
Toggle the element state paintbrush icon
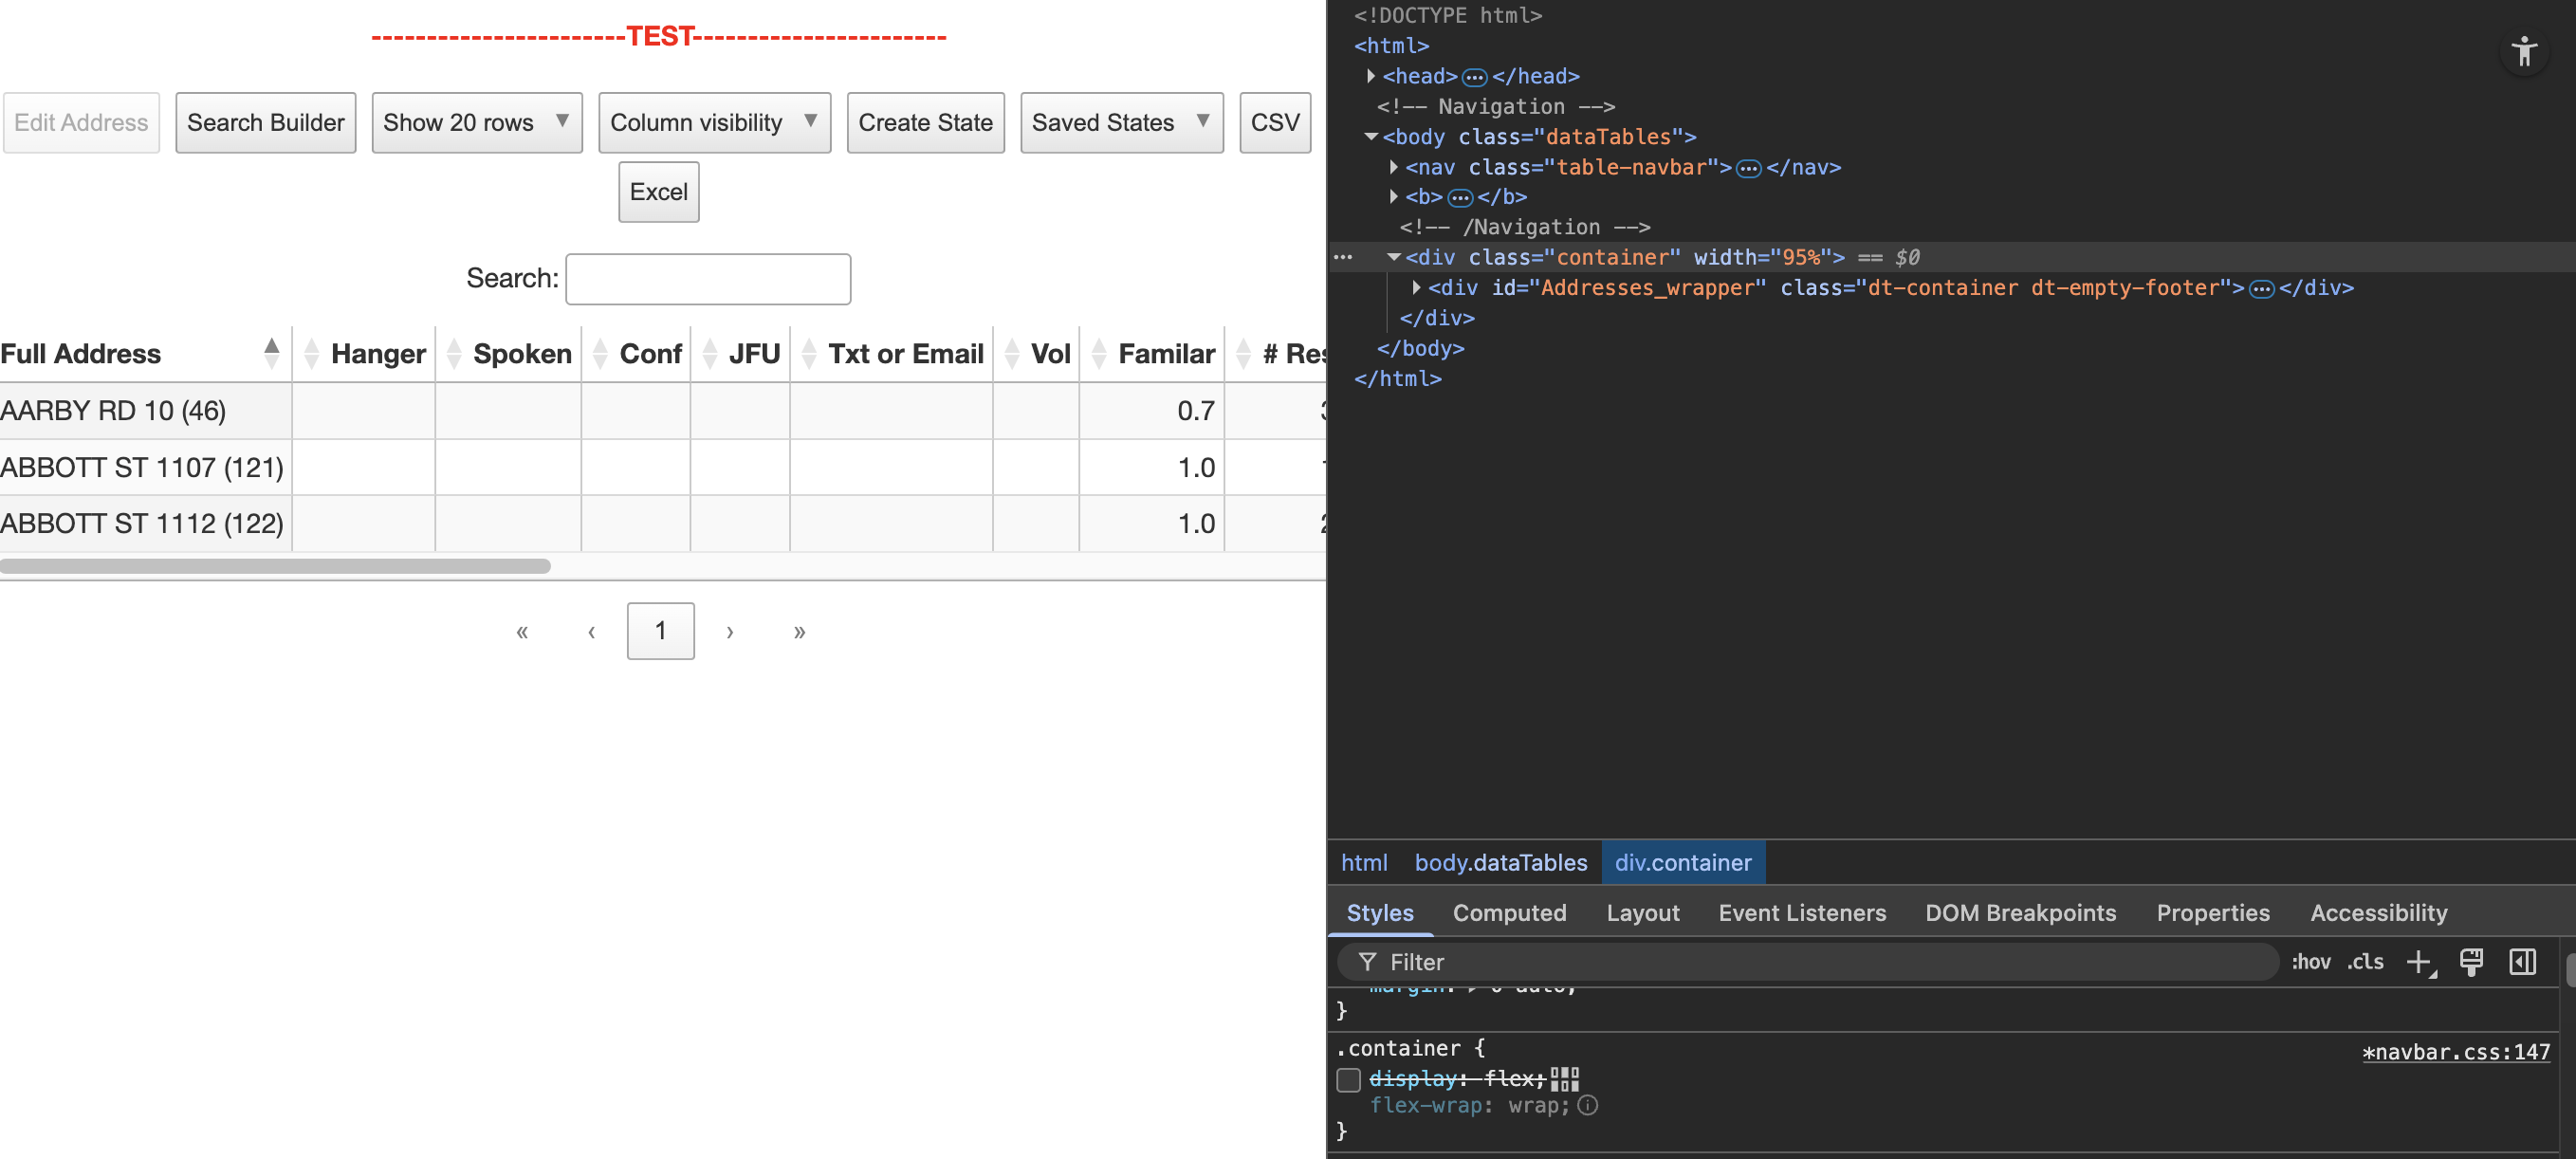pos(2471,962)
